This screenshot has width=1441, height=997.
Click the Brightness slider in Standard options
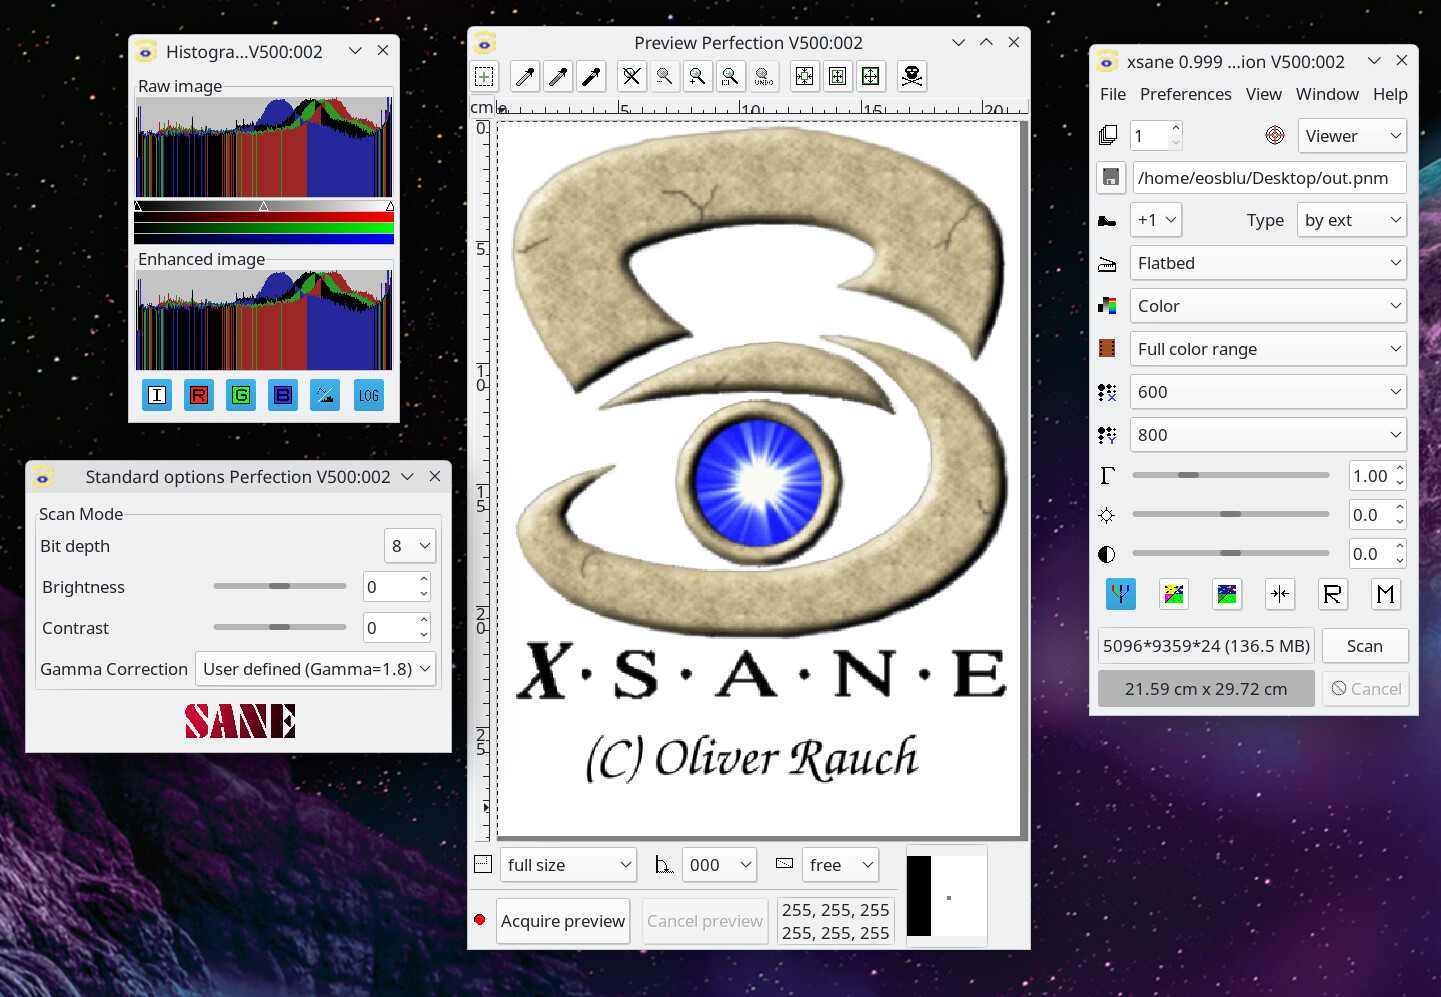(280, 586)
